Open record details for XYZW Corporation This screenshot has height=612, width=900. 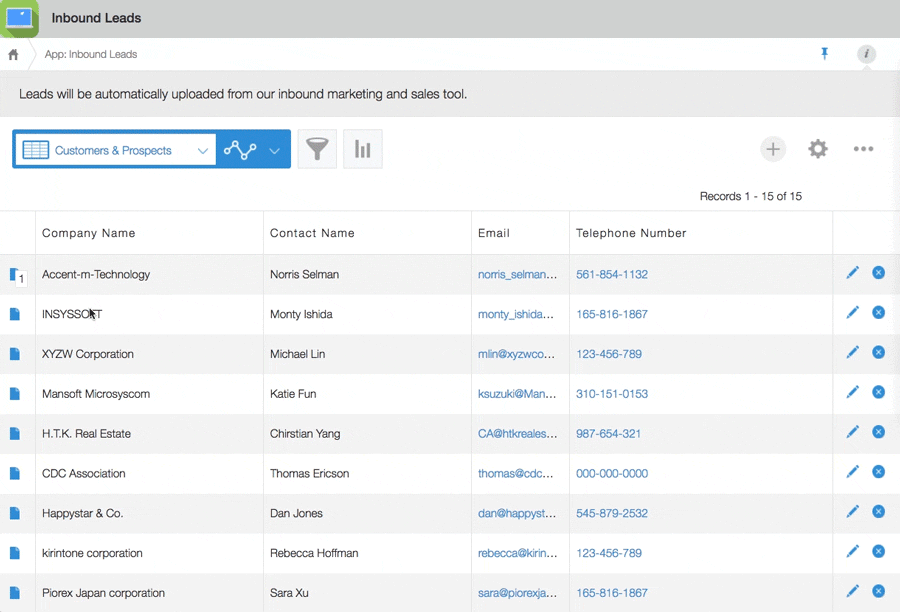click(15, 354)
